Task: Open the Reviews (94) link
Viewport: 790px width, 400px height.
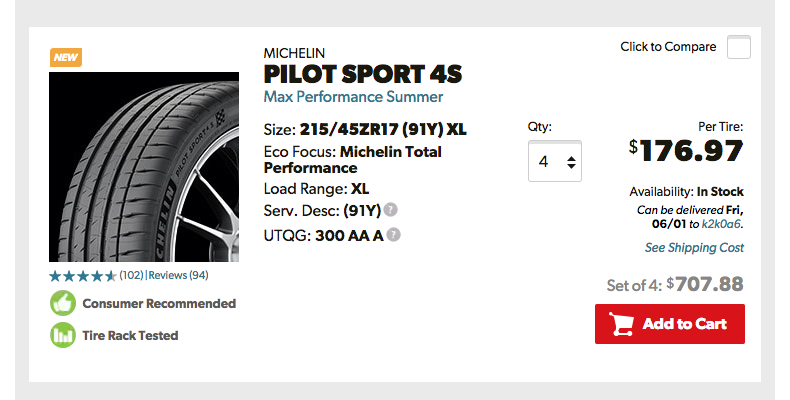Action: (x=178, y=275)
